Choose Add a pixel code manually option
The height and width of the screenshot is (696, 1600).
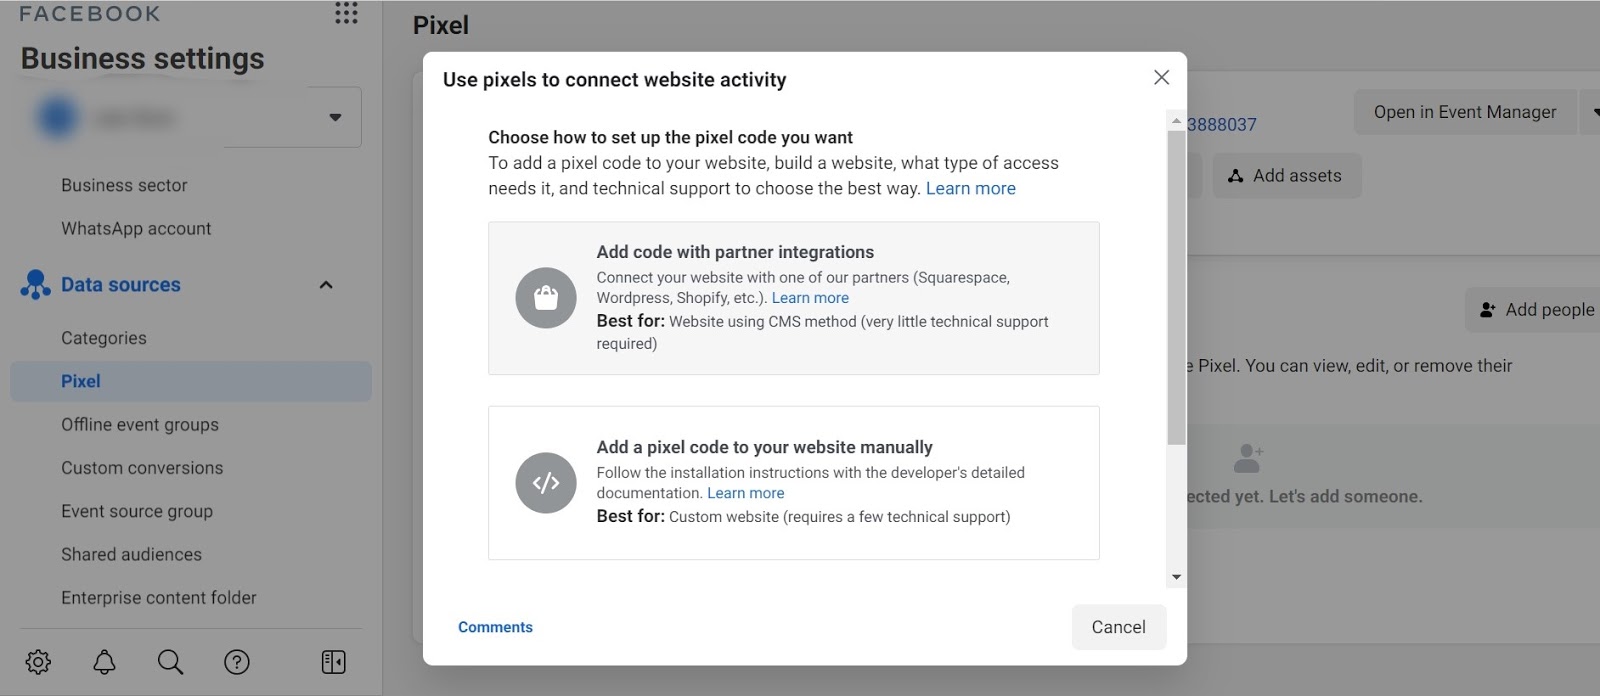click(793, 483)
